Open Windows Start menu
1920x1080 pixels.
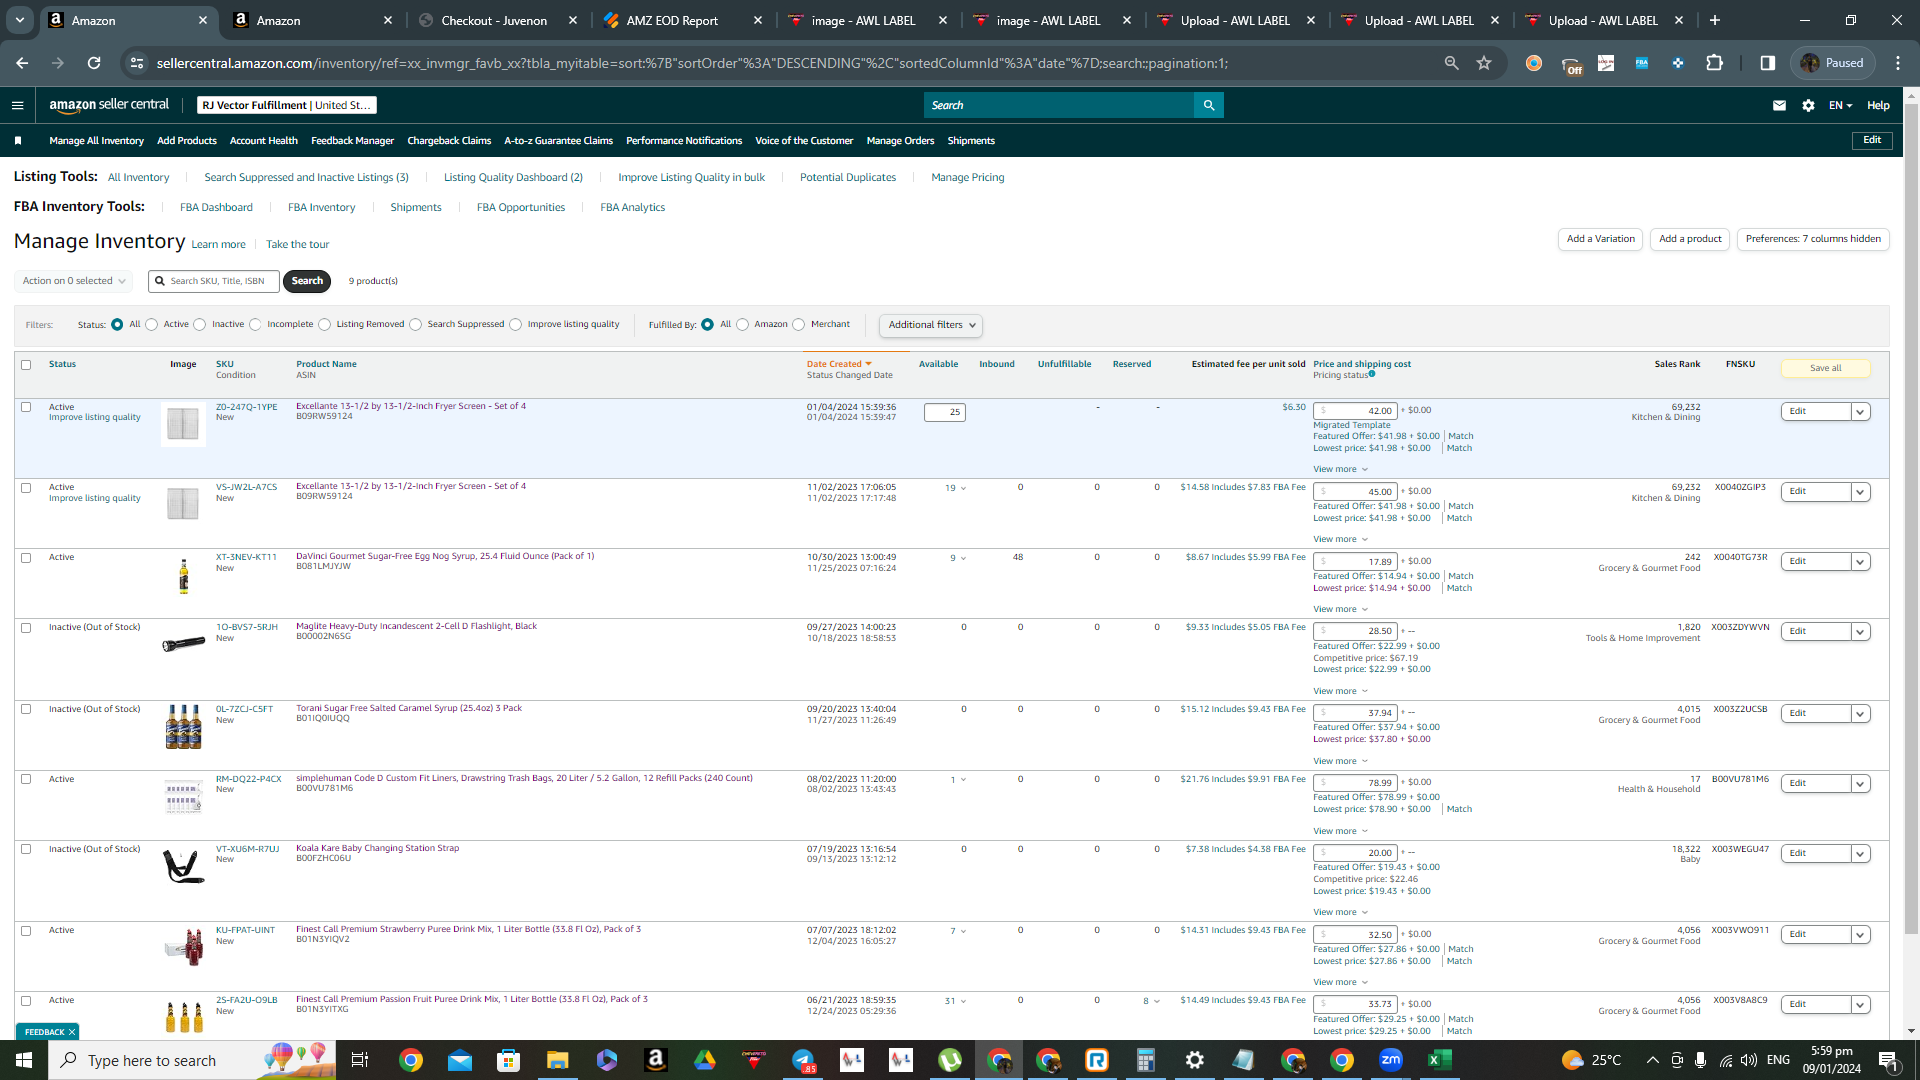point(24,1060)
